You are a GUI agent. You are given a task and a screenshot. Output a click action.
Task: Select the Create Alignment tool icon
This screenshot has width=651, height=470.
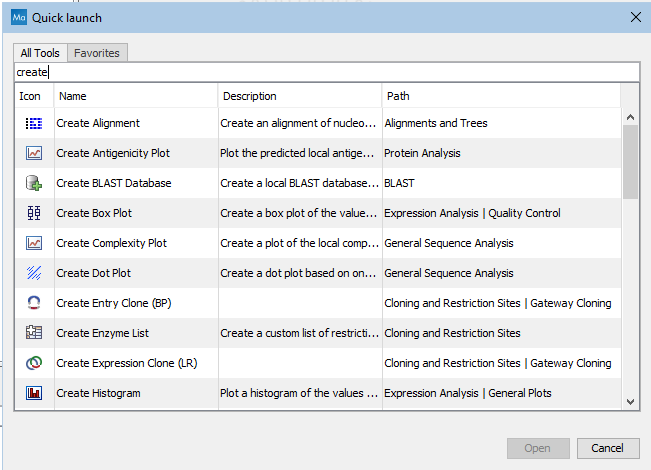point(34,123)
